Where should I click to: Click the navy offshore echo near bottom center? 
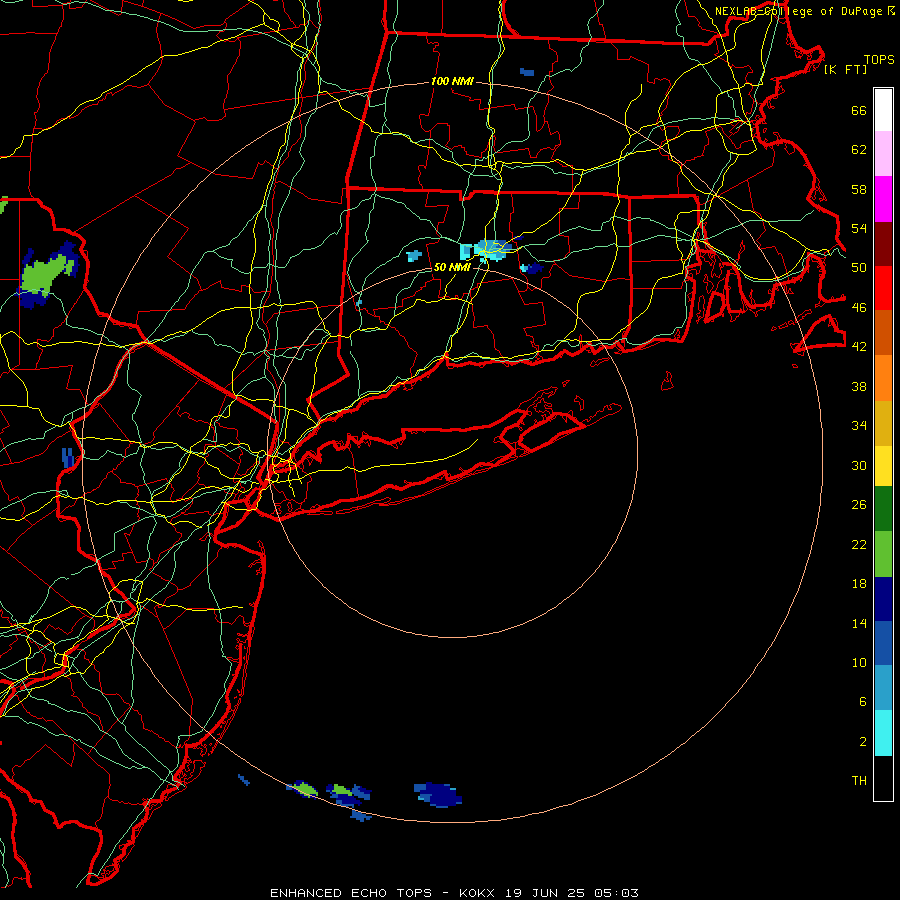pyautogui.click(x=438, y=794)
